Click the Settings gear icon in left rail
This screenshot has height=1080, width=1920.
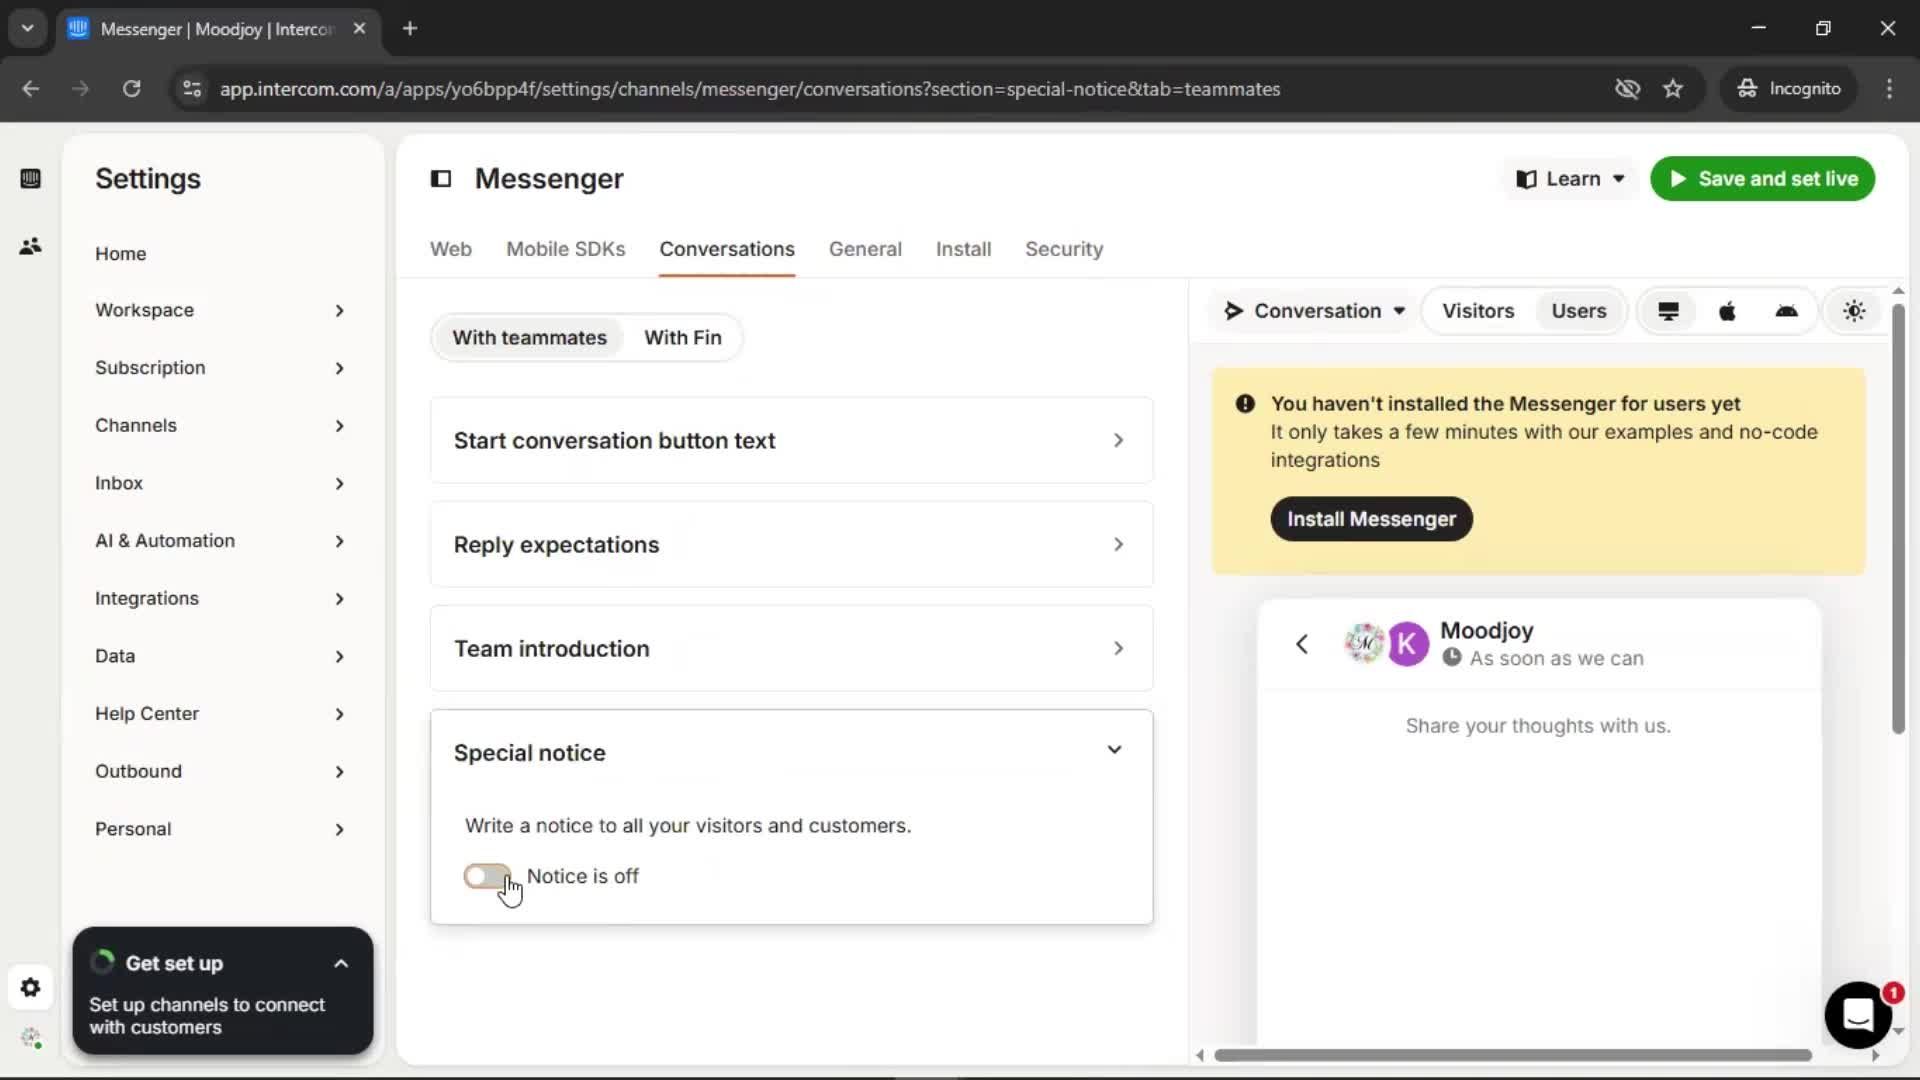(x=30, y=988)
